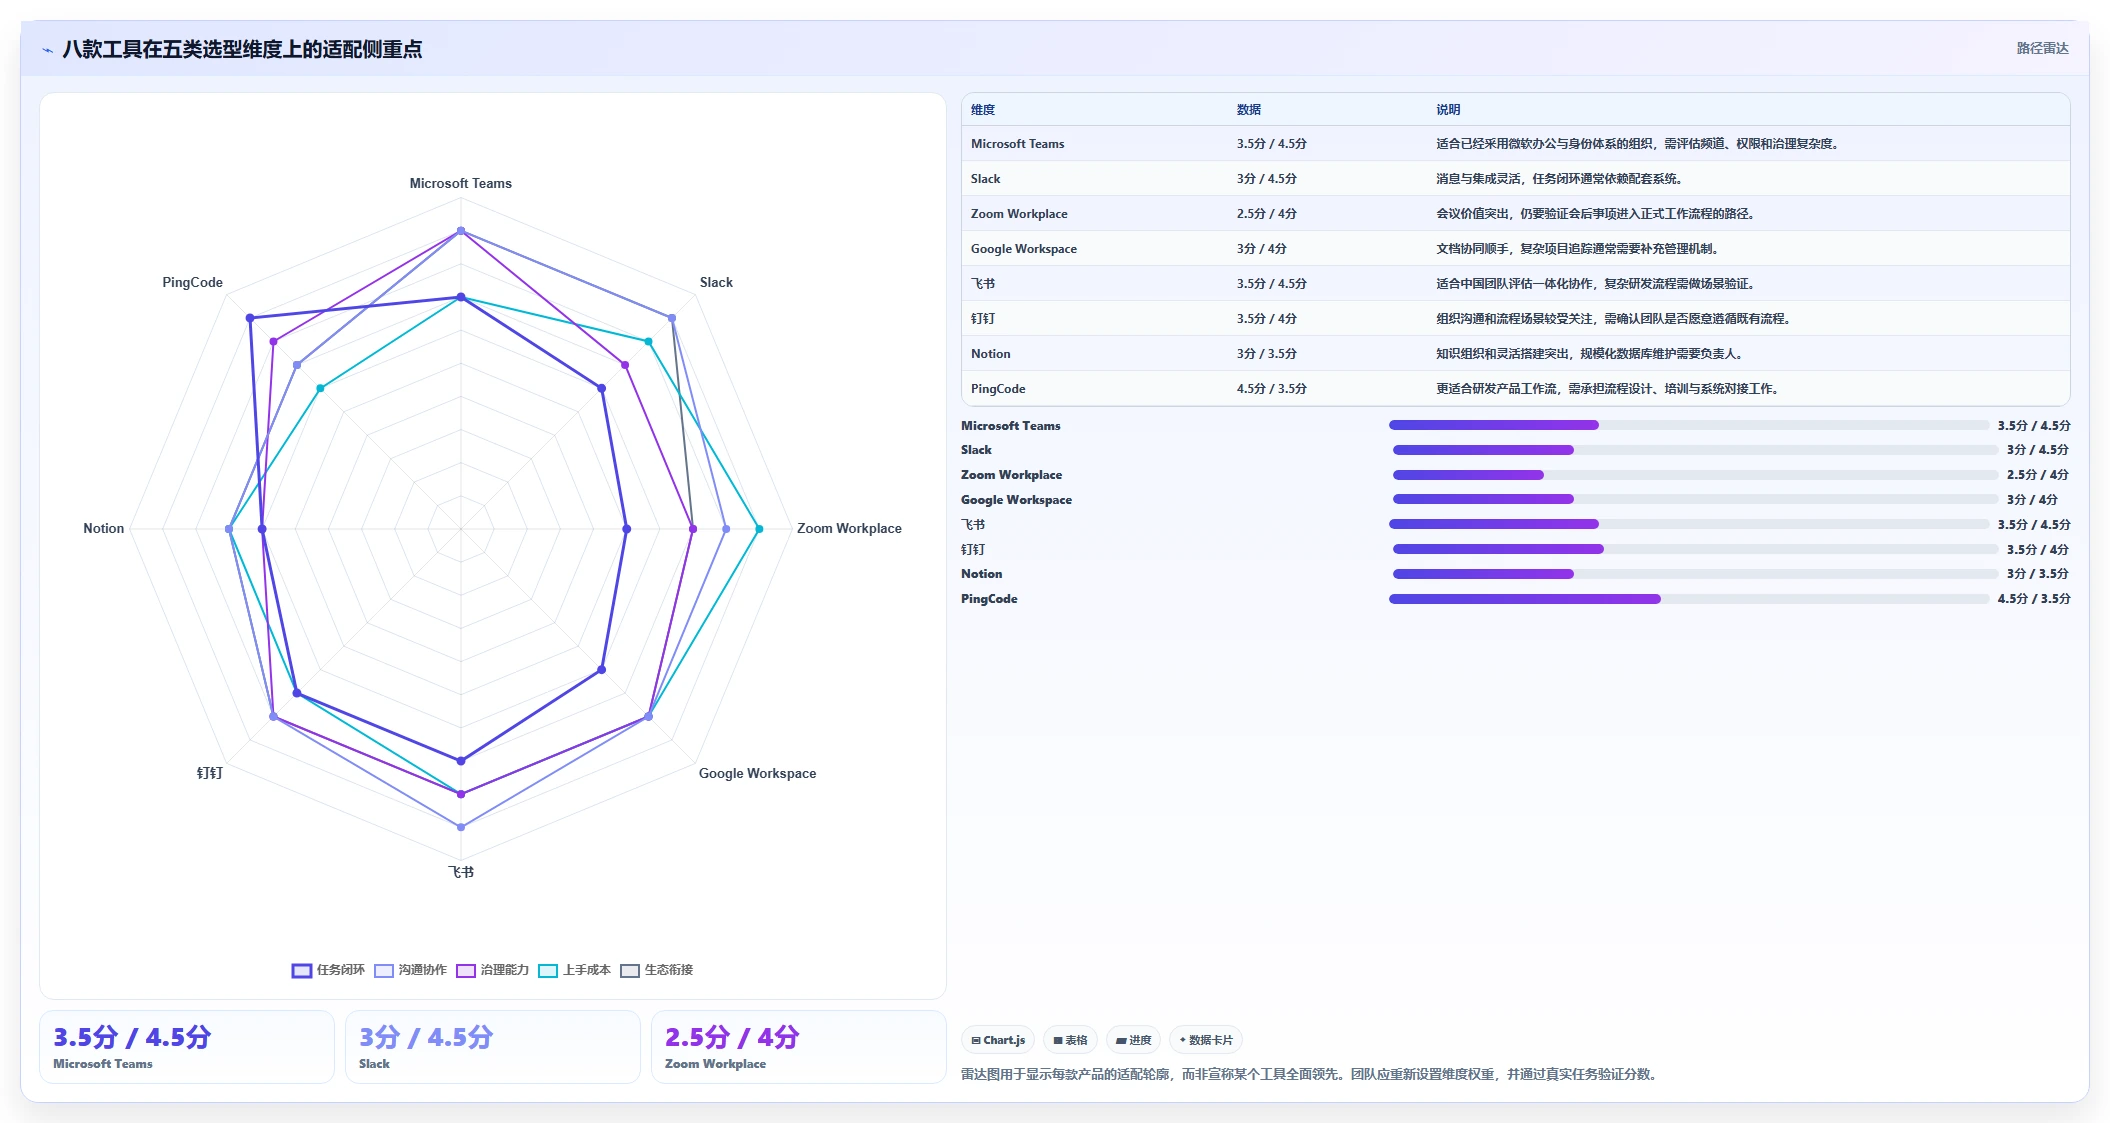Click the 钉钉 progress bar

tap(1695, 549)
